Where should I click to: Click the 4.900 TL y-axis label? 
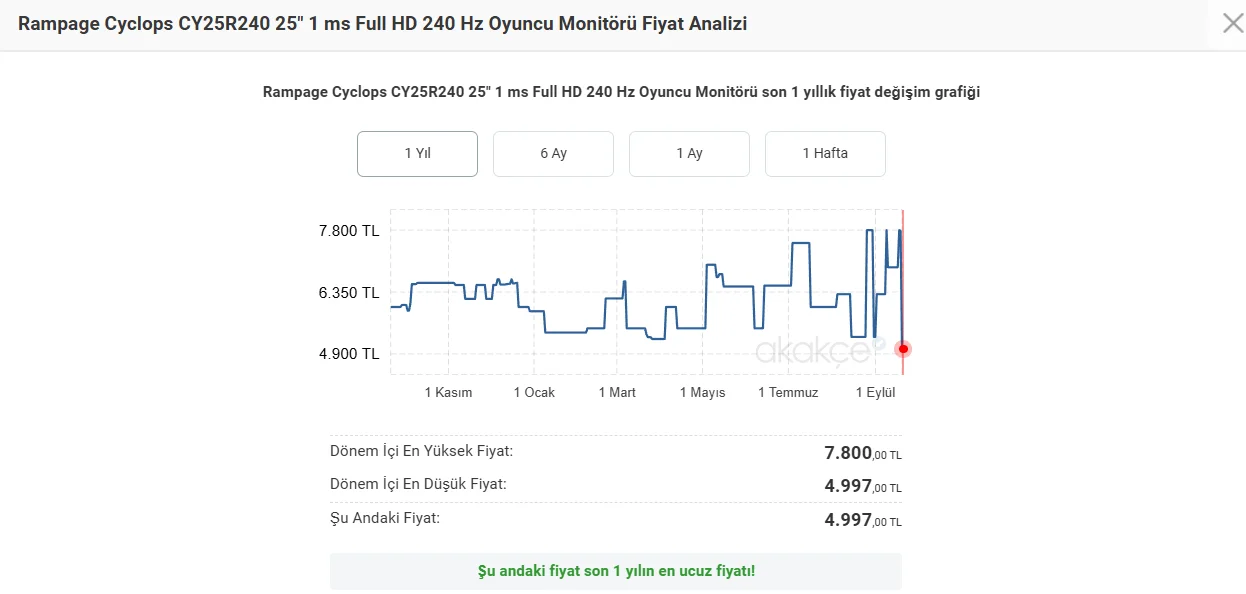[x=349, y=353]
